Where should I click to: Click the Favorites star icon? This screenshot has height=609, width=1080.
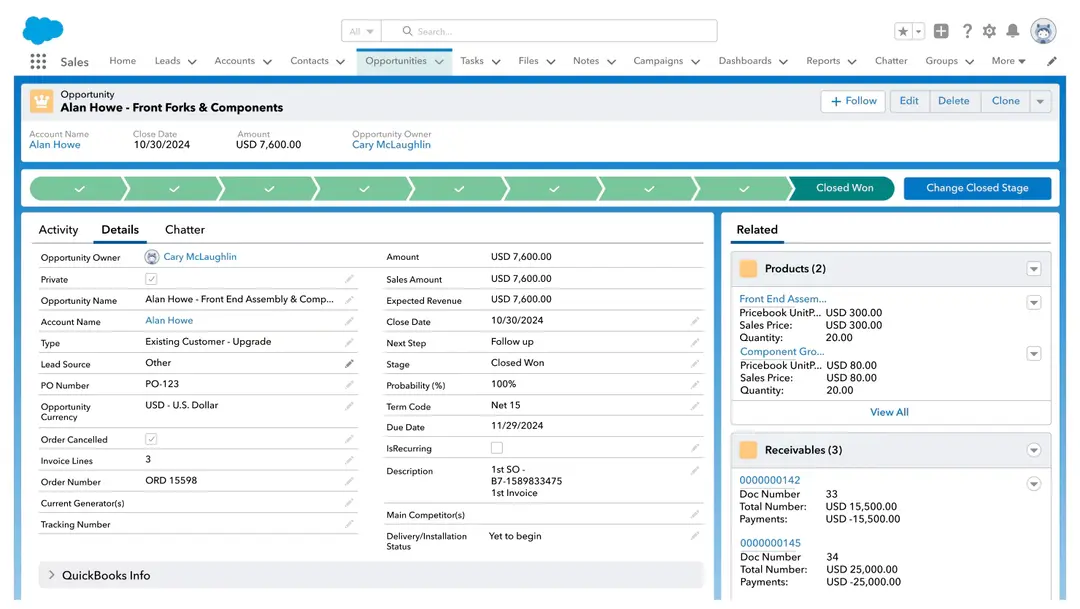pyautogui.click(x=903, y=31)
